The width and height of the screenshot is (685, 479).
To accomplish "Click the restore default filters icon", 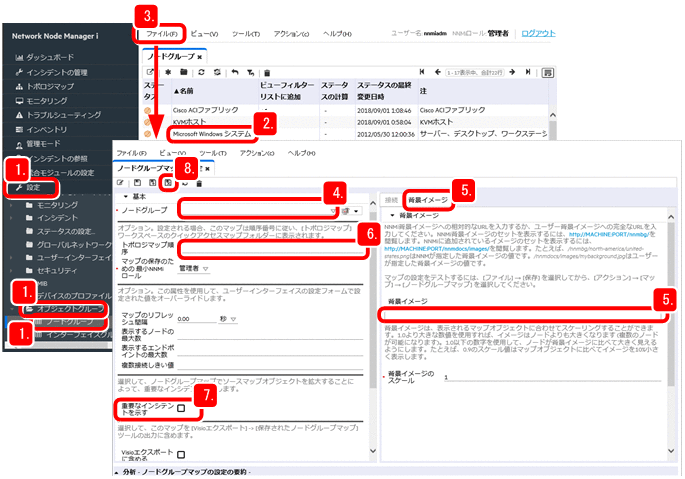I will click(250, 73).
